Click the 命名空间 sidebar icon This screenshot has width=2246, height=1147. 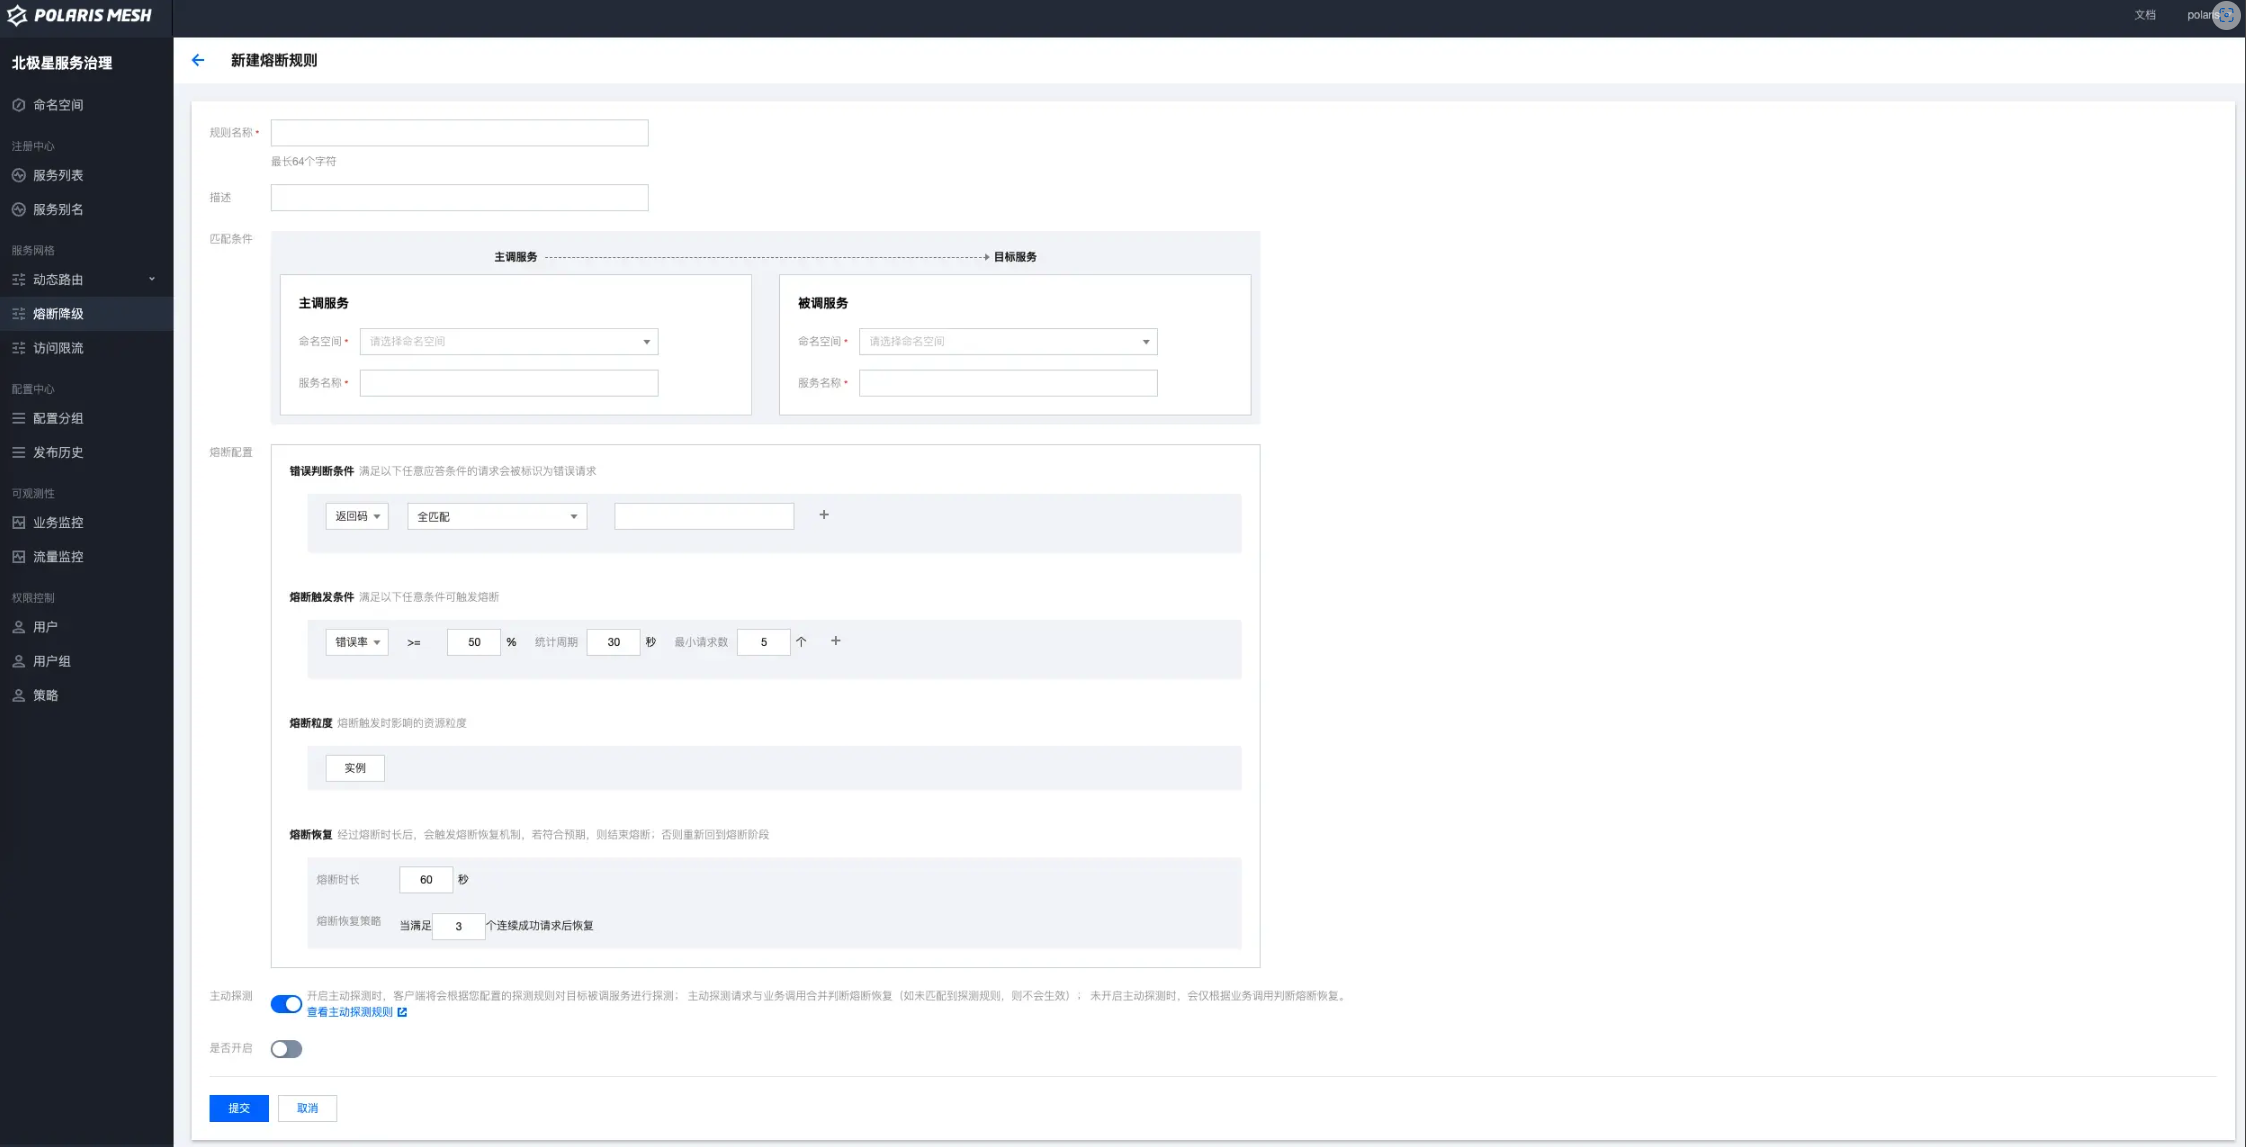click(x=18, y=105)
